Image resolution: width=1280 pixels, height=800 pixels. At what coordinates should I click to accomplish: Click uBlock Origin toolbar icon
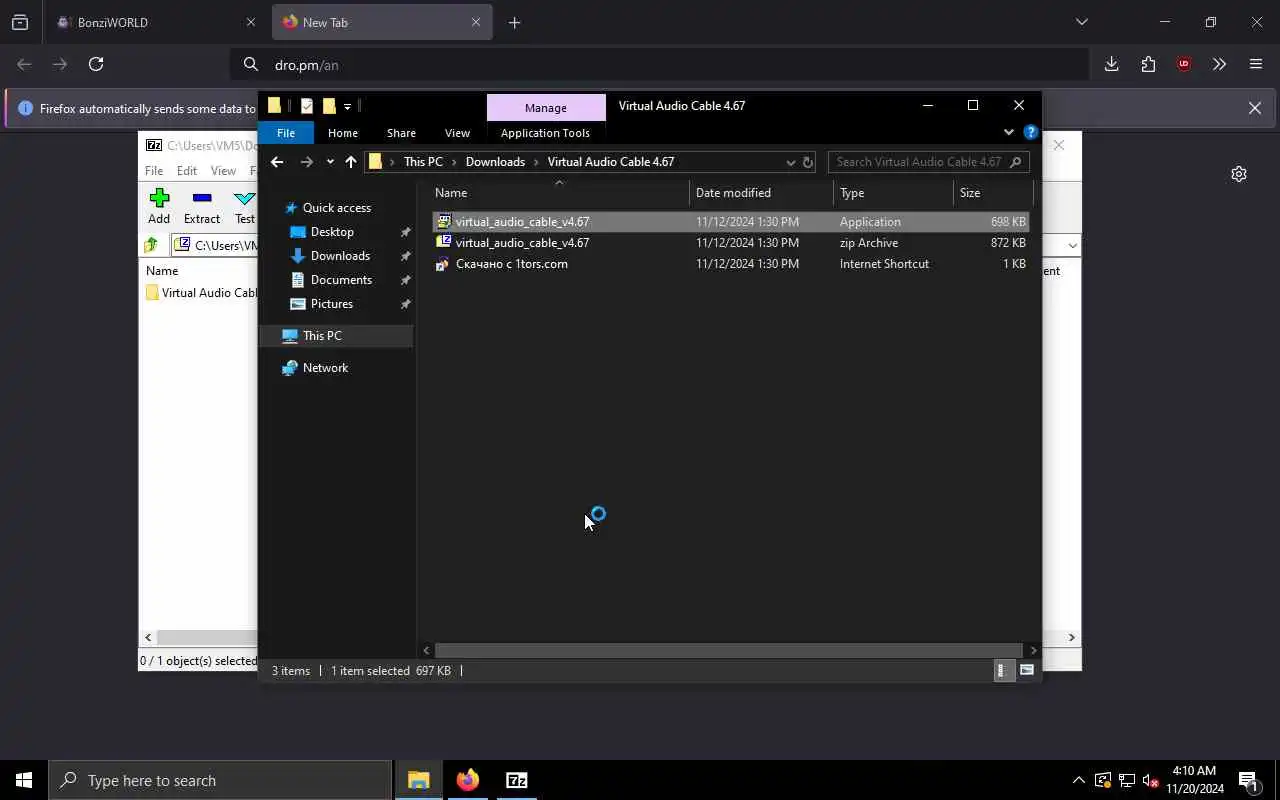(1184, 64)
